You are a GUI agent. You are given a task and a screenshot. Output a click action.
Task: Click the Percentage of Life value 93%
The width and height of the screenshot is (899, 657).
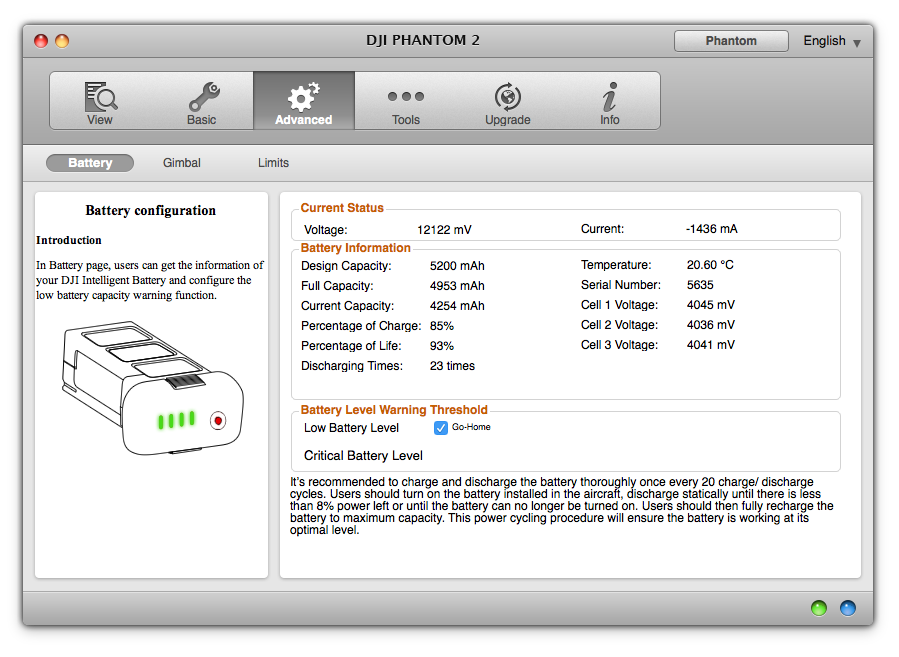[441, 346]
